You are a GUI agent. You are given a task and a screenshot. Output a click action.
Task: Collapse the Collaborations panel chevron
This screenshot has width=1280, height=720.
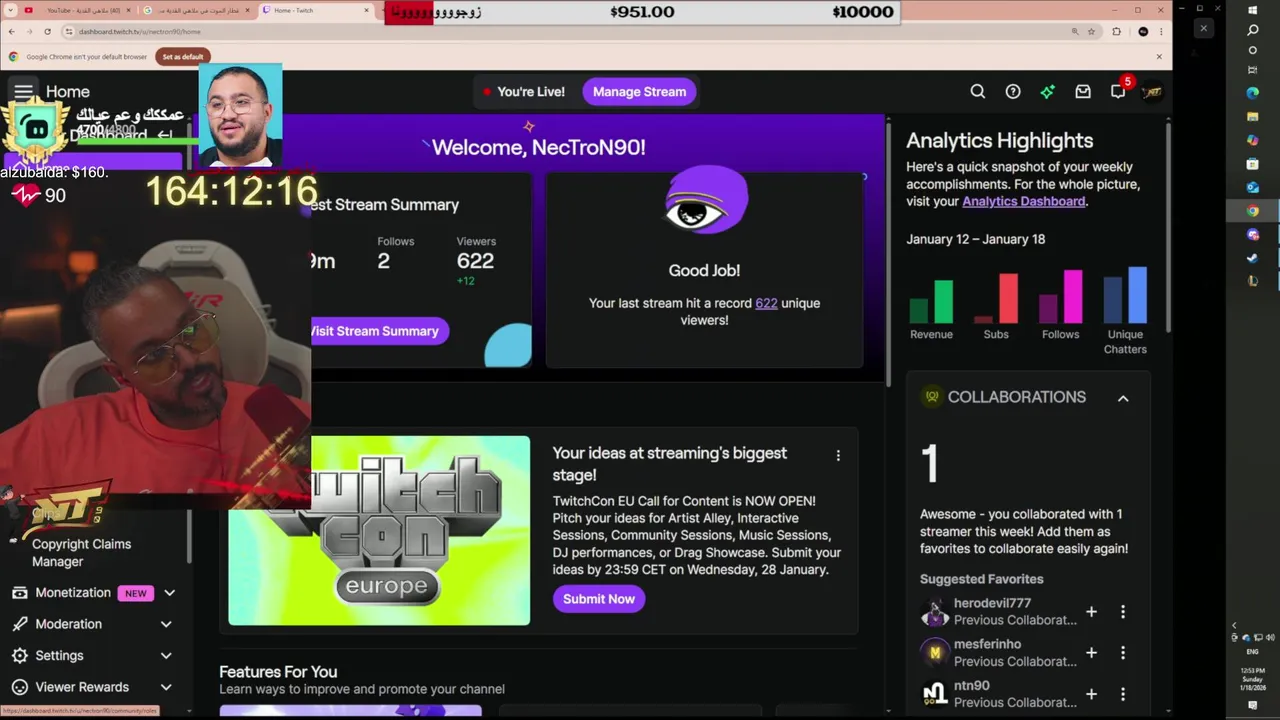1123,398
